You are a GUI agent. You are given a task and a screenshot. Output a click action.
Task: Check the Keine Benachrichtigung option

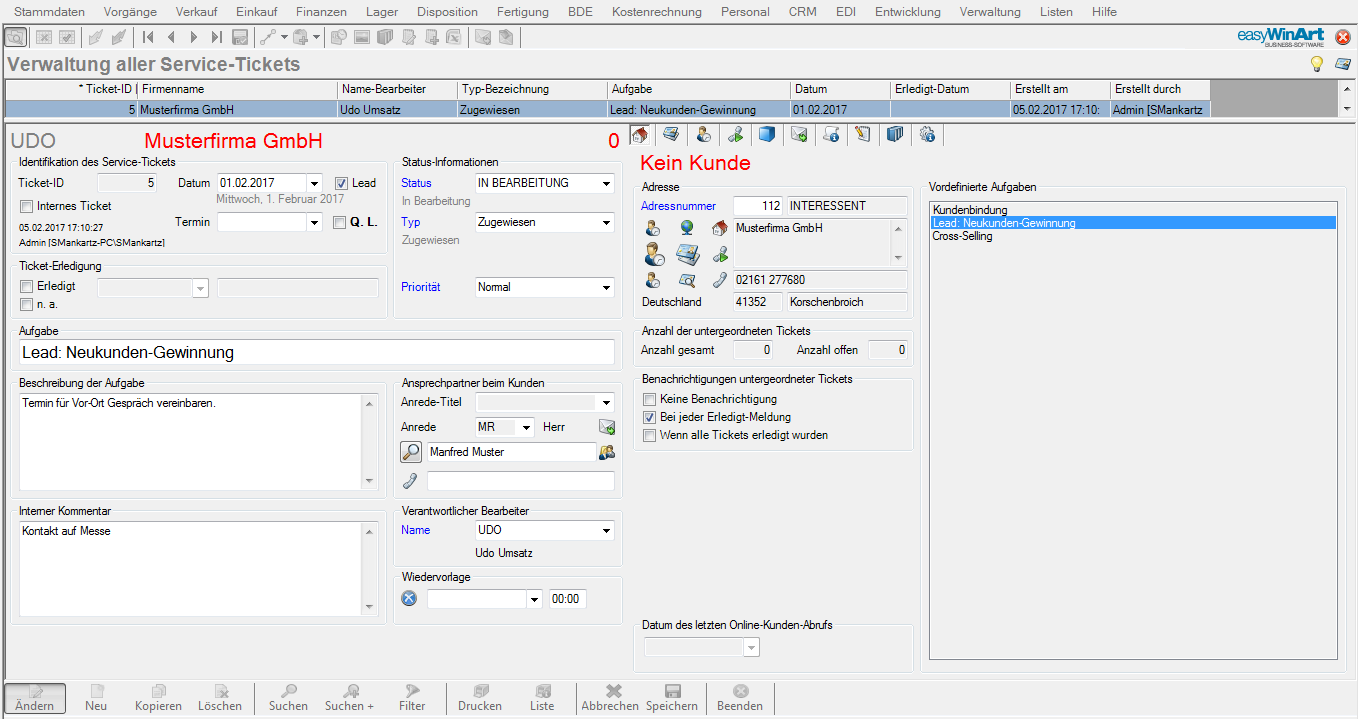650,399
